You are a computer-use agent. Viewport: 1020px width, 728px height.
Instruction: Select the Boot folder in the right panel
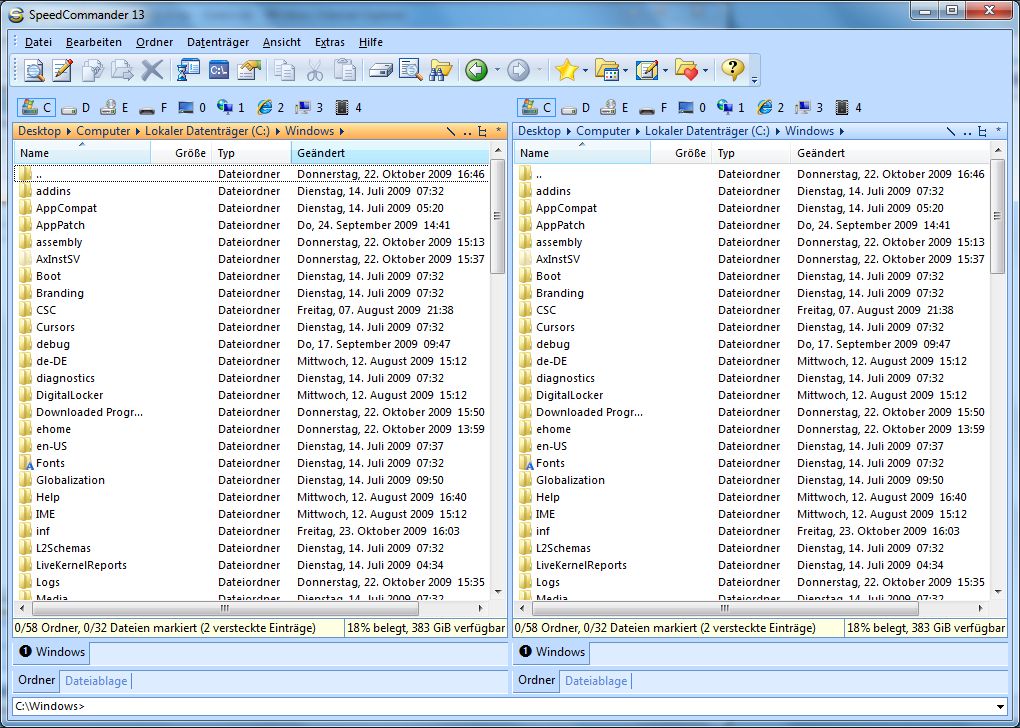pyautogui.click(x=553, y=276)
